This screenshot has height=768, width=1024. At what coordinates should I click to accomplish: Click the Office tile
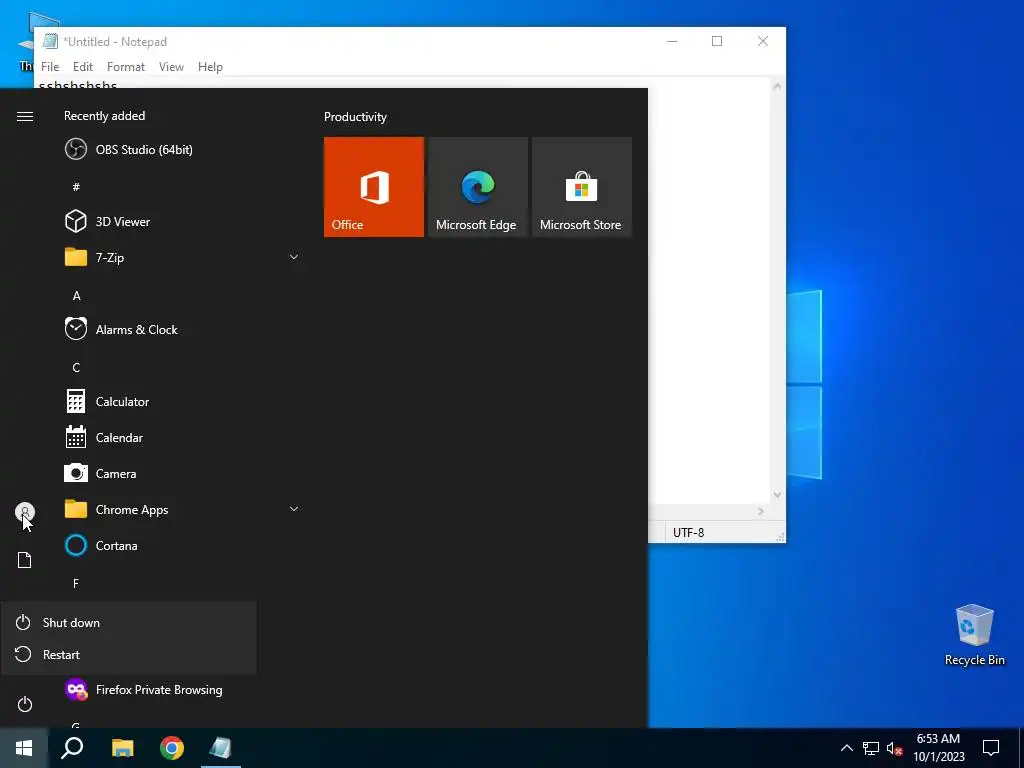click(x=374, y=187)
